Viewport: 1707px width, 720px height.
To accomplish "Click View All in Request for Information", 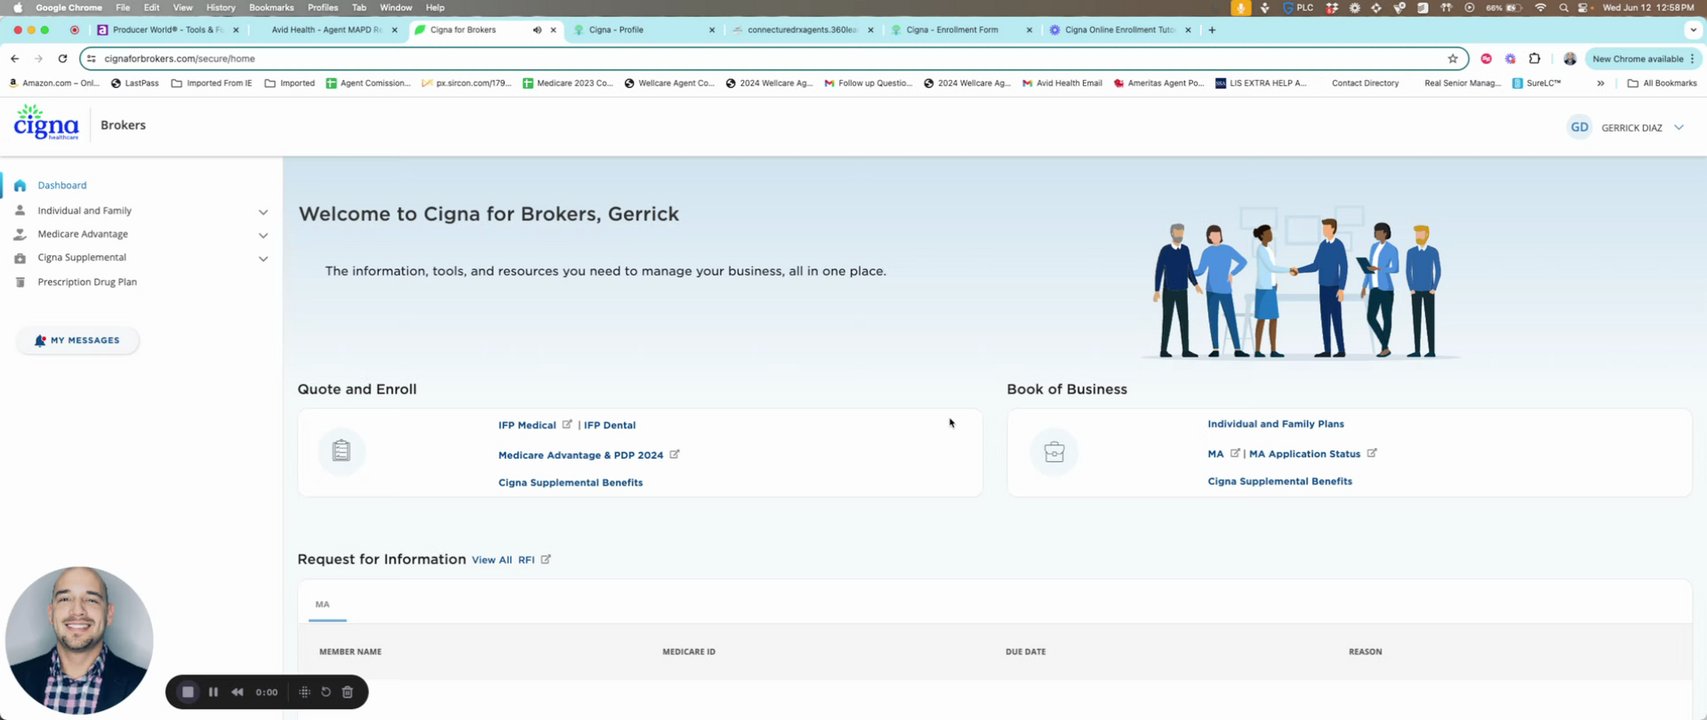I will click(492, 560).
